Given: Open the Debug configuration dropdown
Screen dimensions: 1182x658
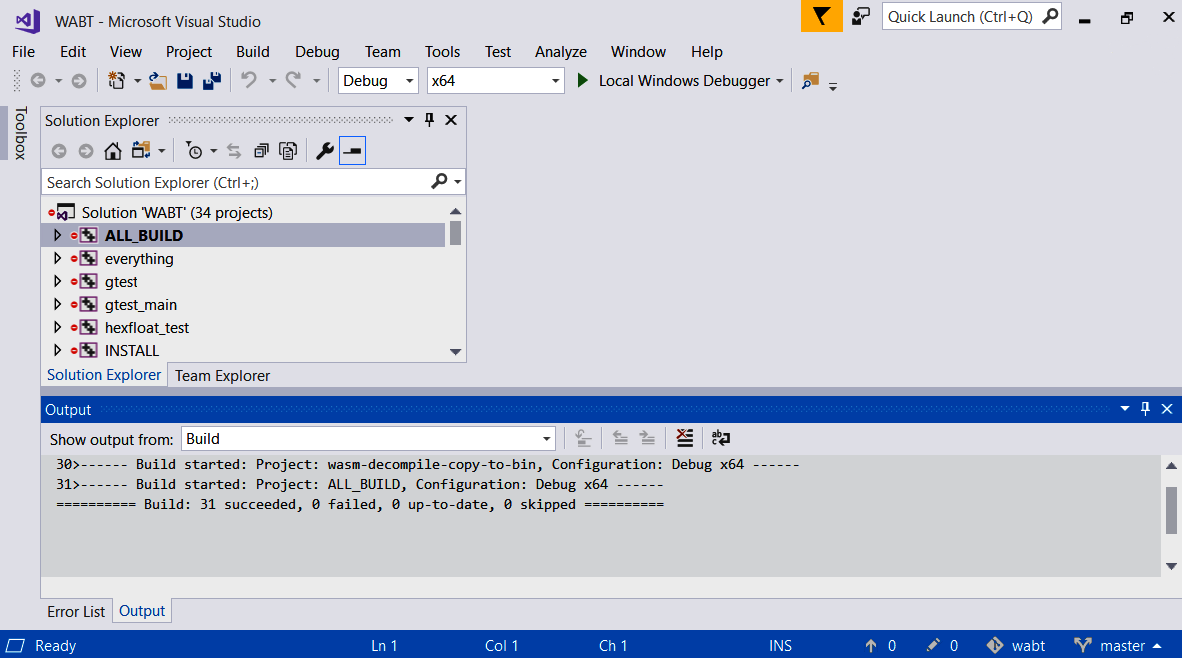Looking at the screenshot, I should point(378,81).
